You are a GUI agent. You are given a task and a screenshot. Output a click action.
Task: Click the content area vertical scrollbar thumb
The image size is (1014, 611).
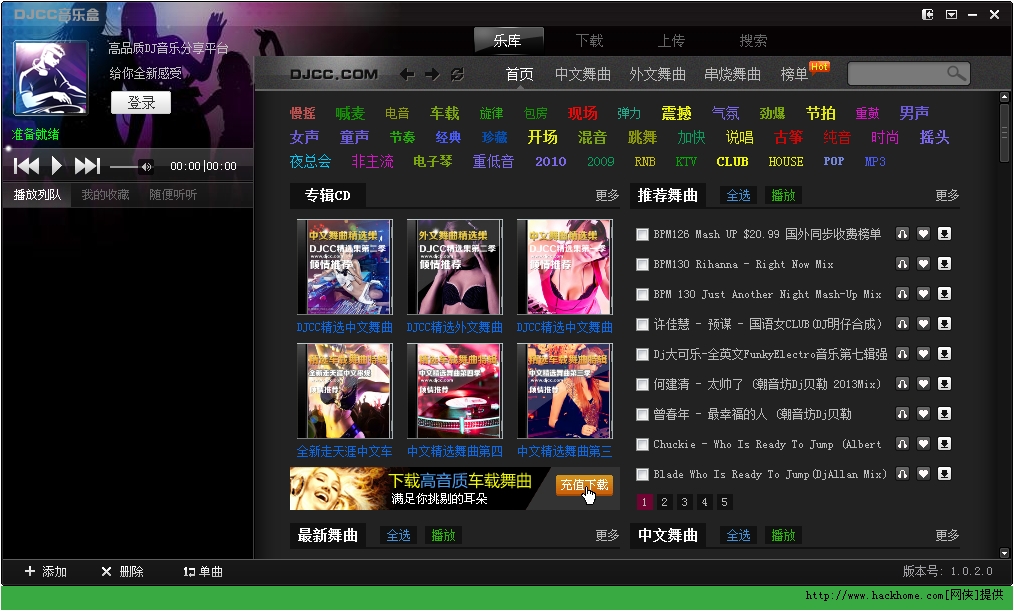pyautogui.click(x=1004, y=131)
